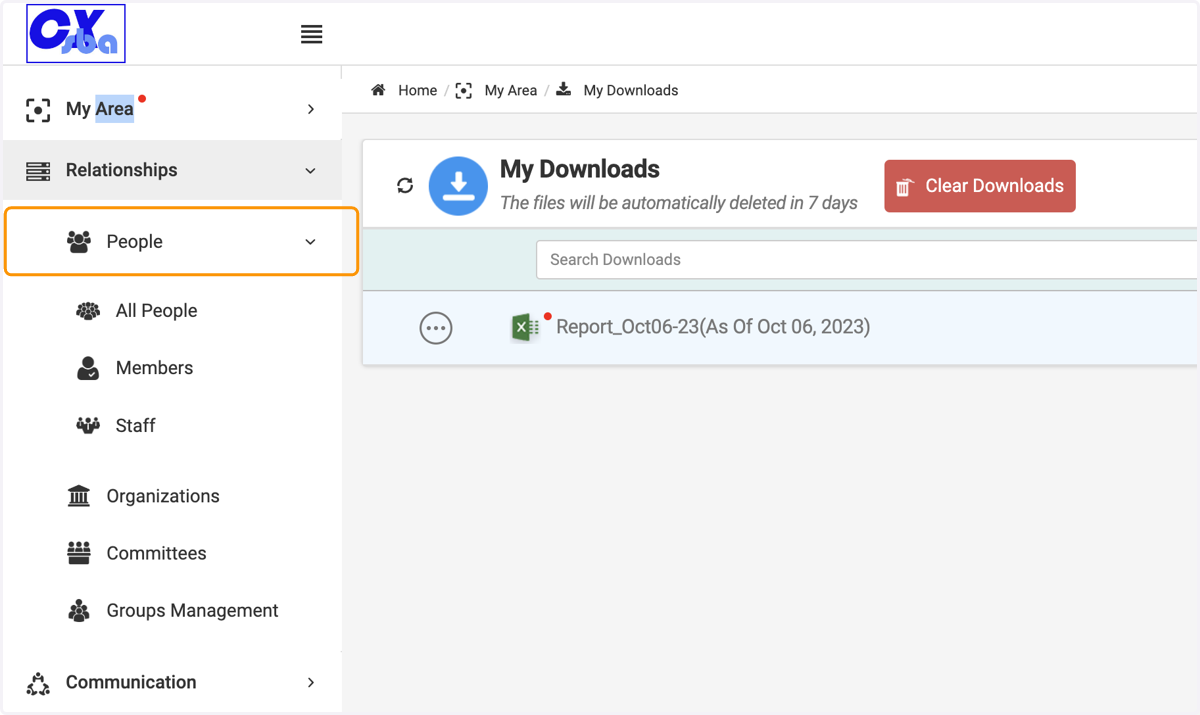Click the Excel file icon
The height and width of the screenshot is (715, 1200).
[524, 327]
